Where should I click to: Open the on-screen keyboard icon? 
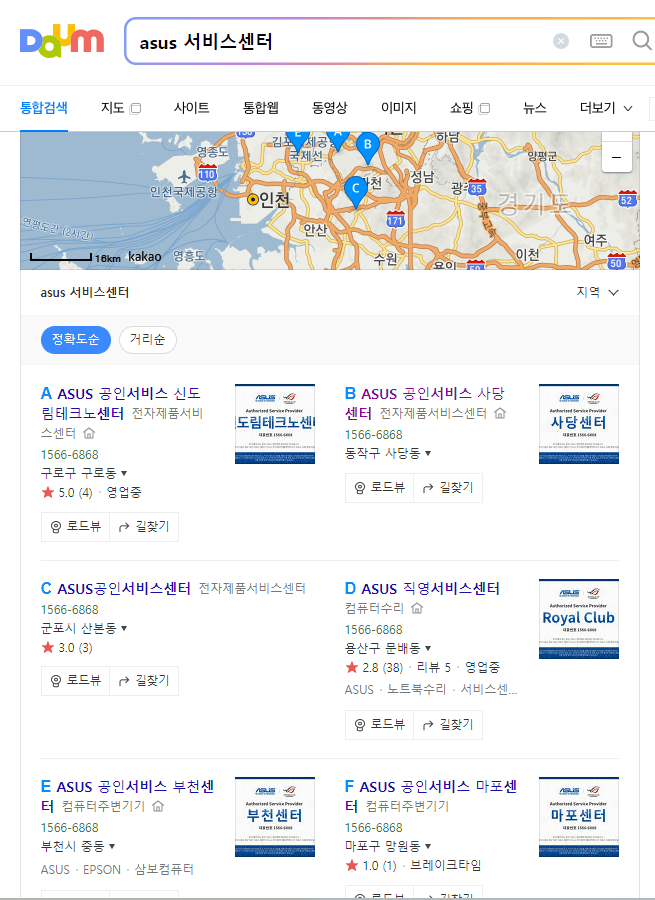(601, 41)
